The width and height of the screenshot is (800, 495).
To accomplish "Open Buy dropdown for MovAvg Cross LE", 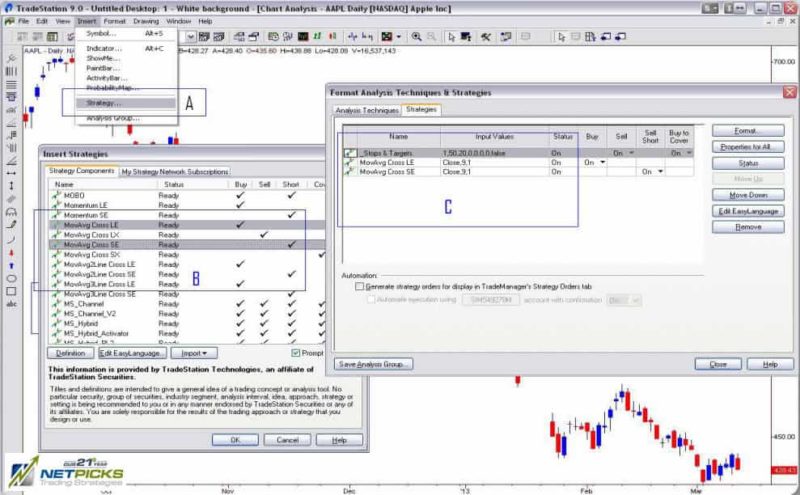I will (x=603, y=162).
